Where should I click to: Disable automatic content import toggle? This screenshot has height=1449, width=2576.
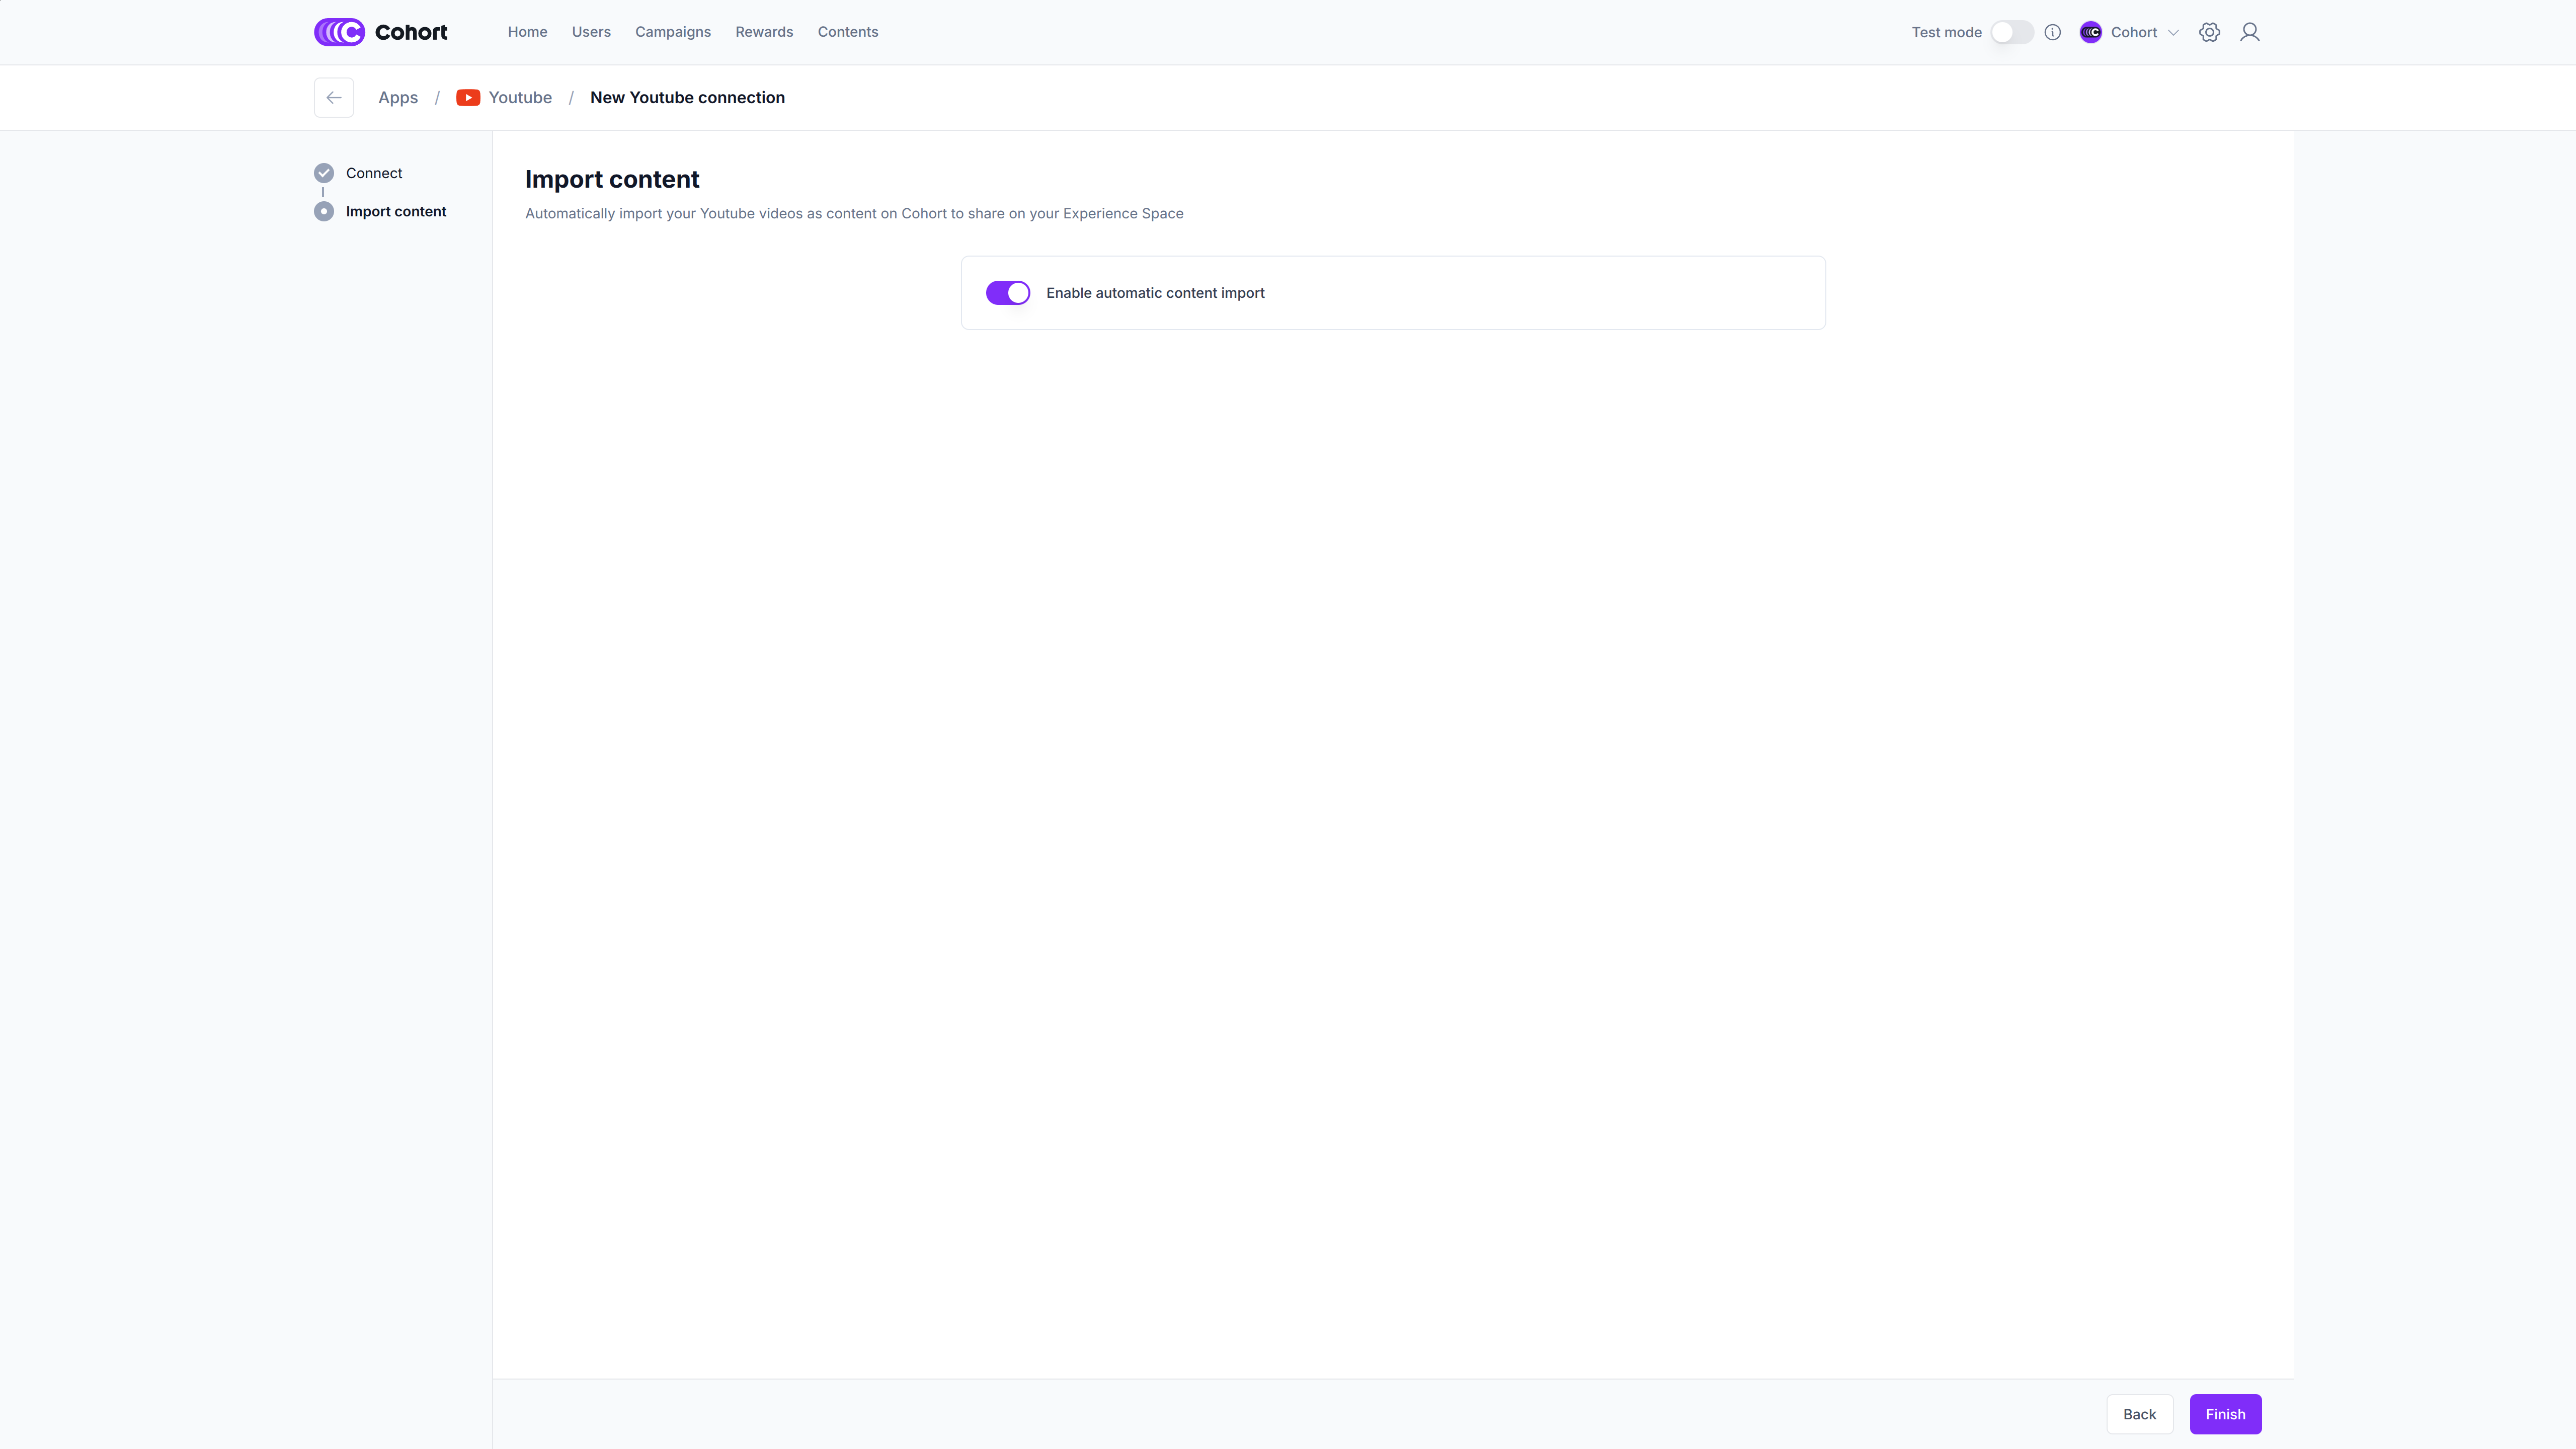point(1007,293)
